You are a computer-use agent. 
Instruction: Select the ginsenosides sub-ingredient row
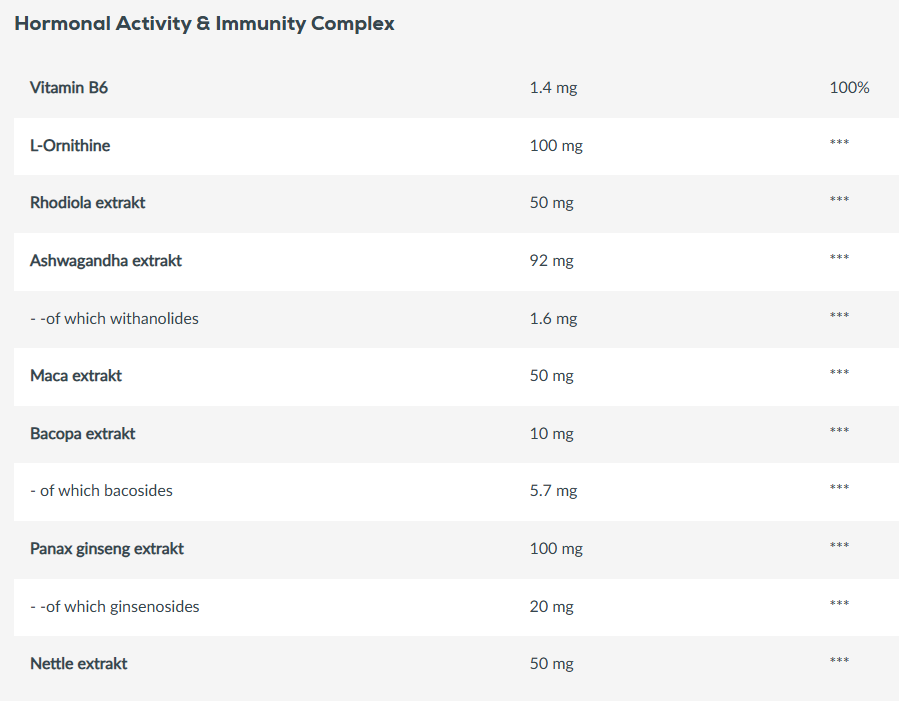(115, 607)
